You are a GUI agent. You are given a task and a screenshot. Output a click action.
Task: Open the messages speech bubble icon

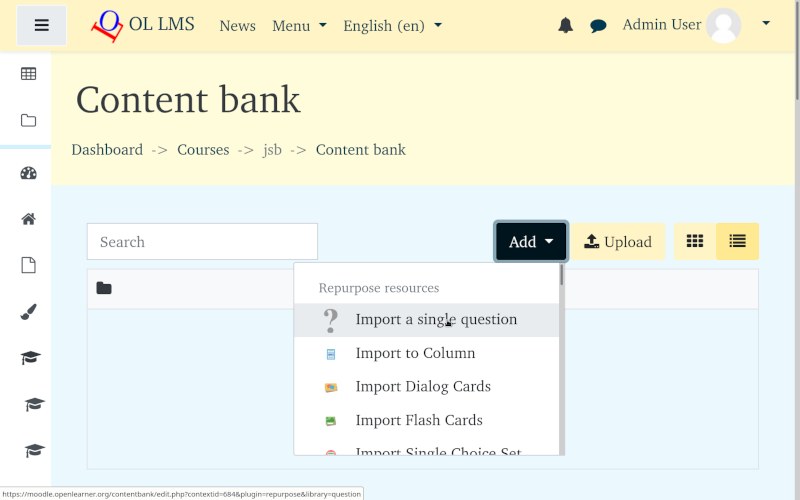click(598, 26)
